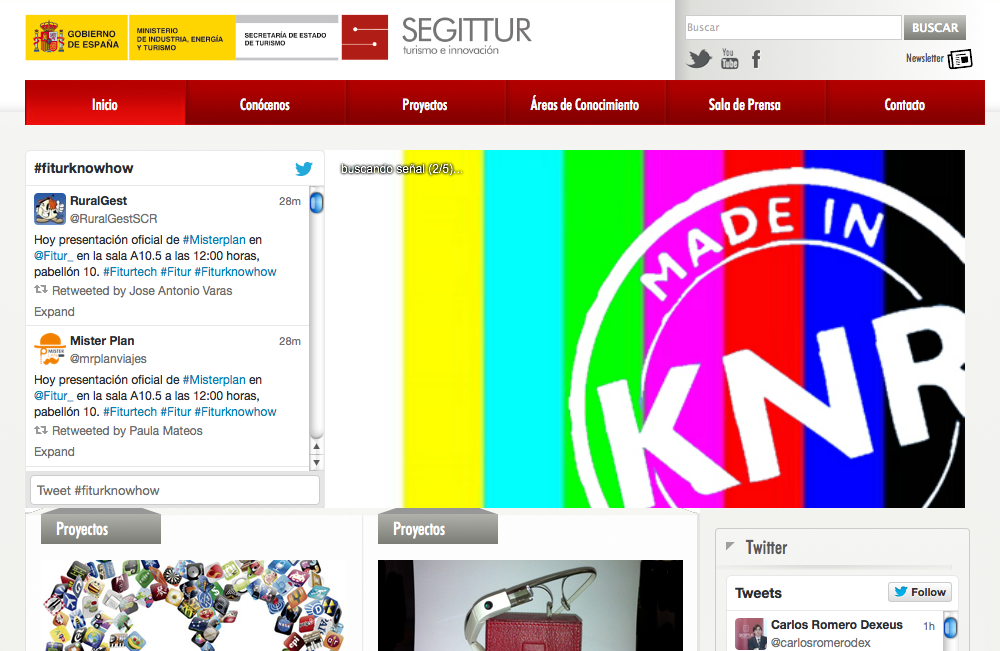Screen dimensions: 1000x651
Task: Click the tweet list scrollbar down arrow
Action: pyautogui.click(x=316, y=463)
